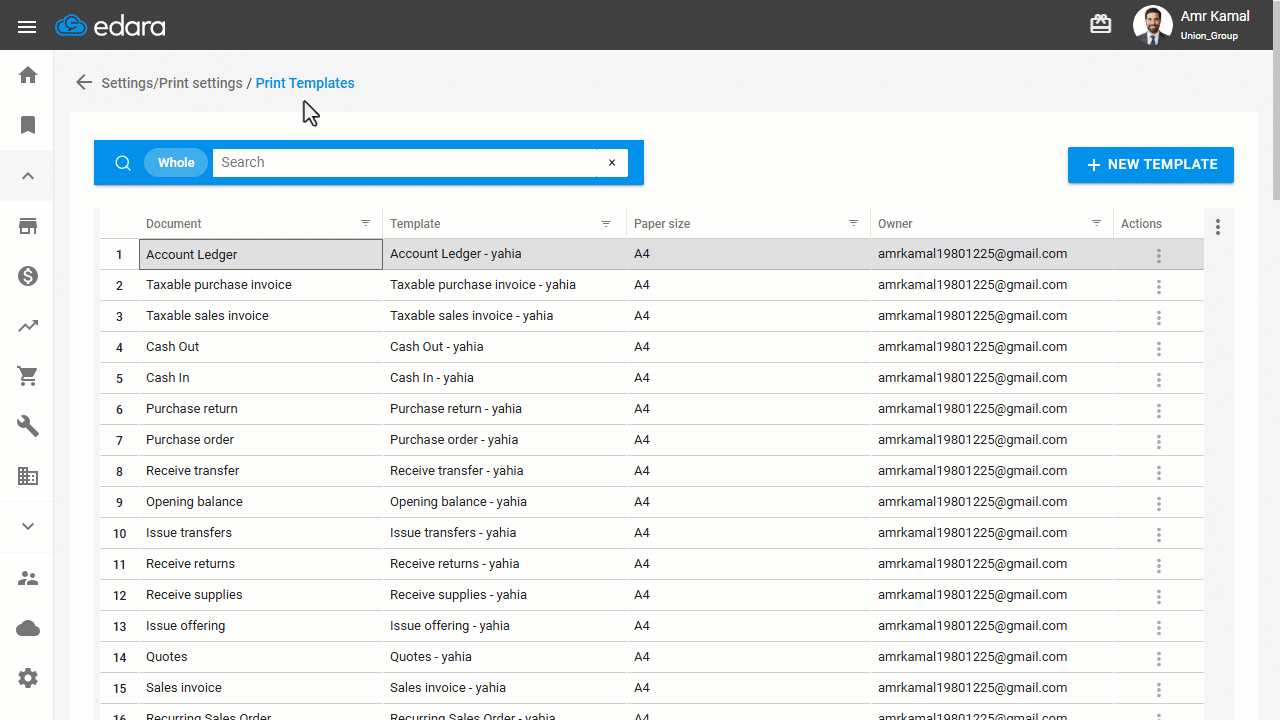Open Settings/Print settings breadcrumb link
This screenshot has height=720, width=1280.
172,83
